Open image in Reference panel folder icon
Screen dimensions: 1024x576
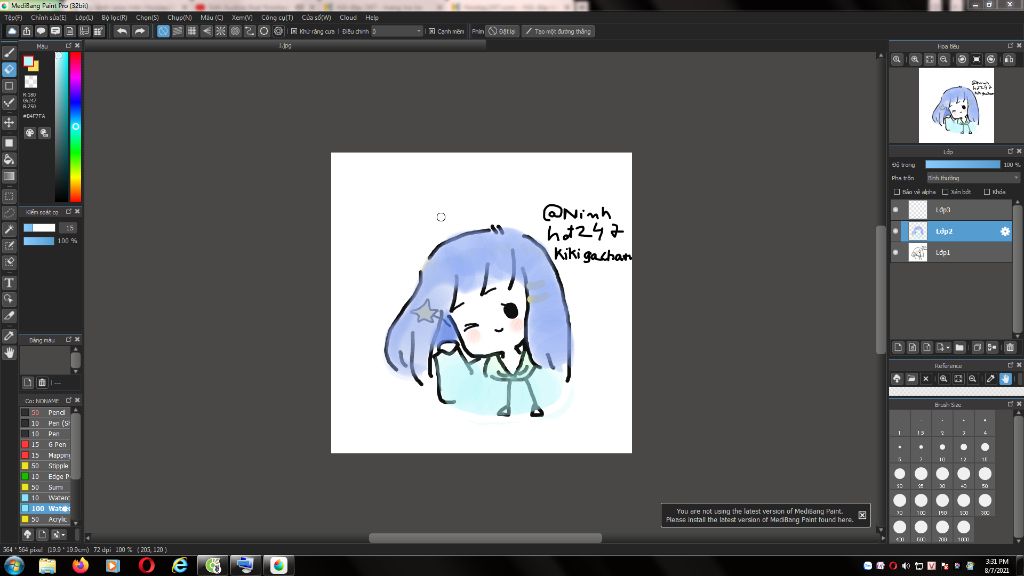click(911, 379)
